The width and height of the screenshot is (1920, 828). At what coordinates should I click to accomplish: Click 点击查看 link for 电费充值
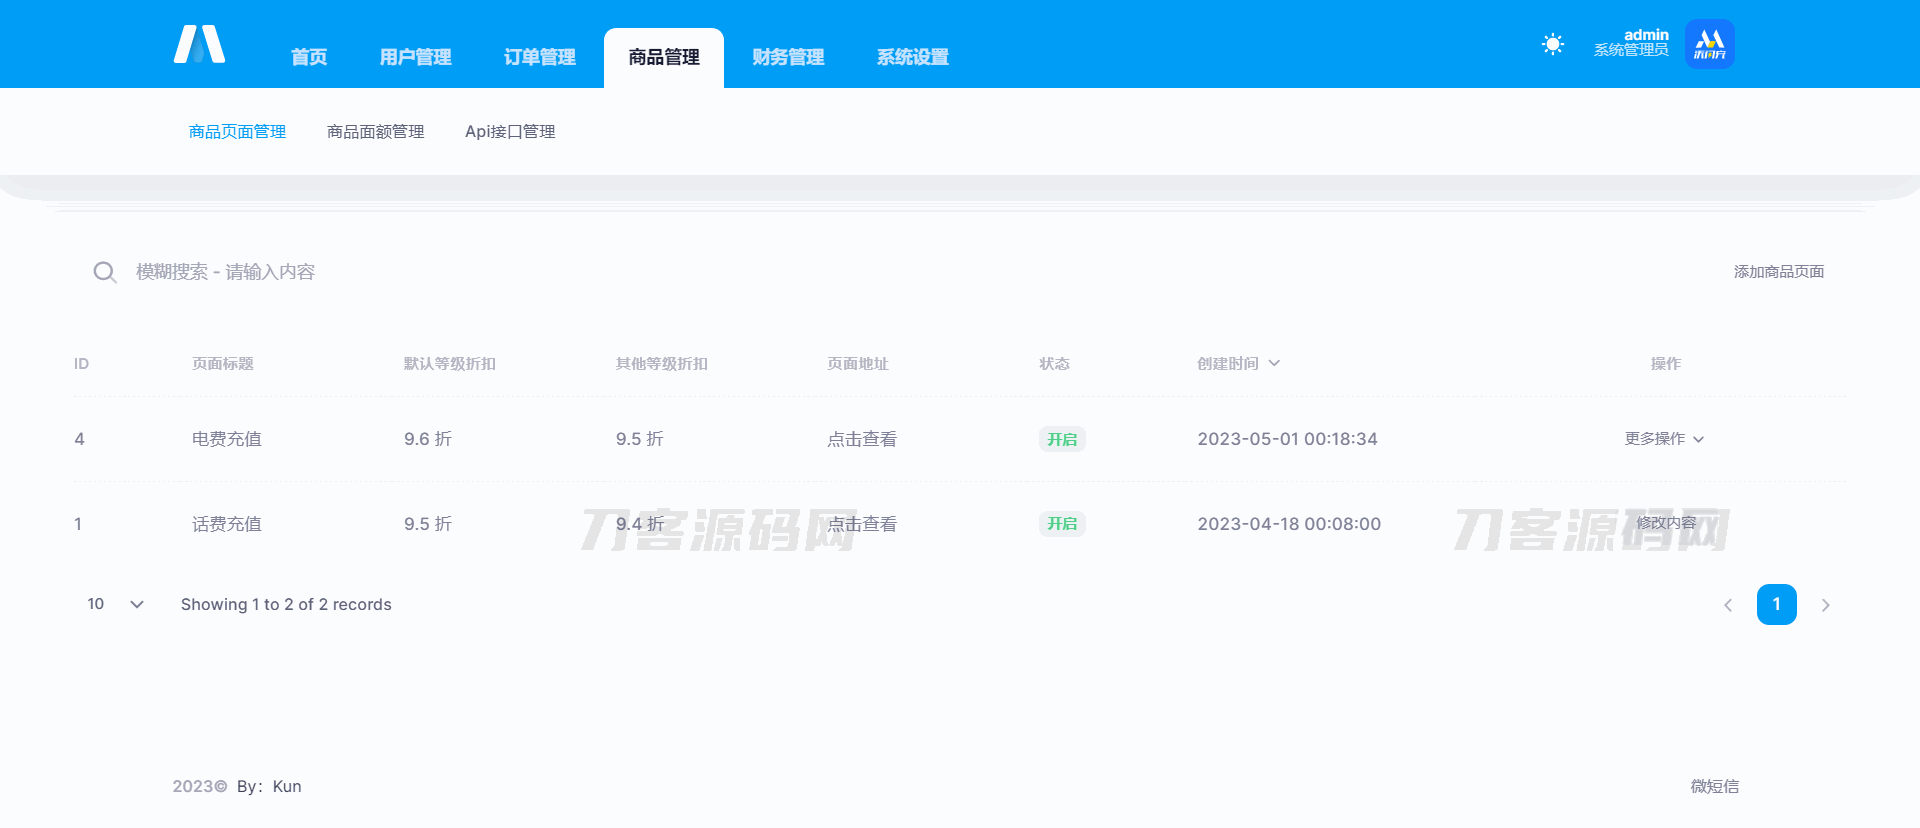861,439
